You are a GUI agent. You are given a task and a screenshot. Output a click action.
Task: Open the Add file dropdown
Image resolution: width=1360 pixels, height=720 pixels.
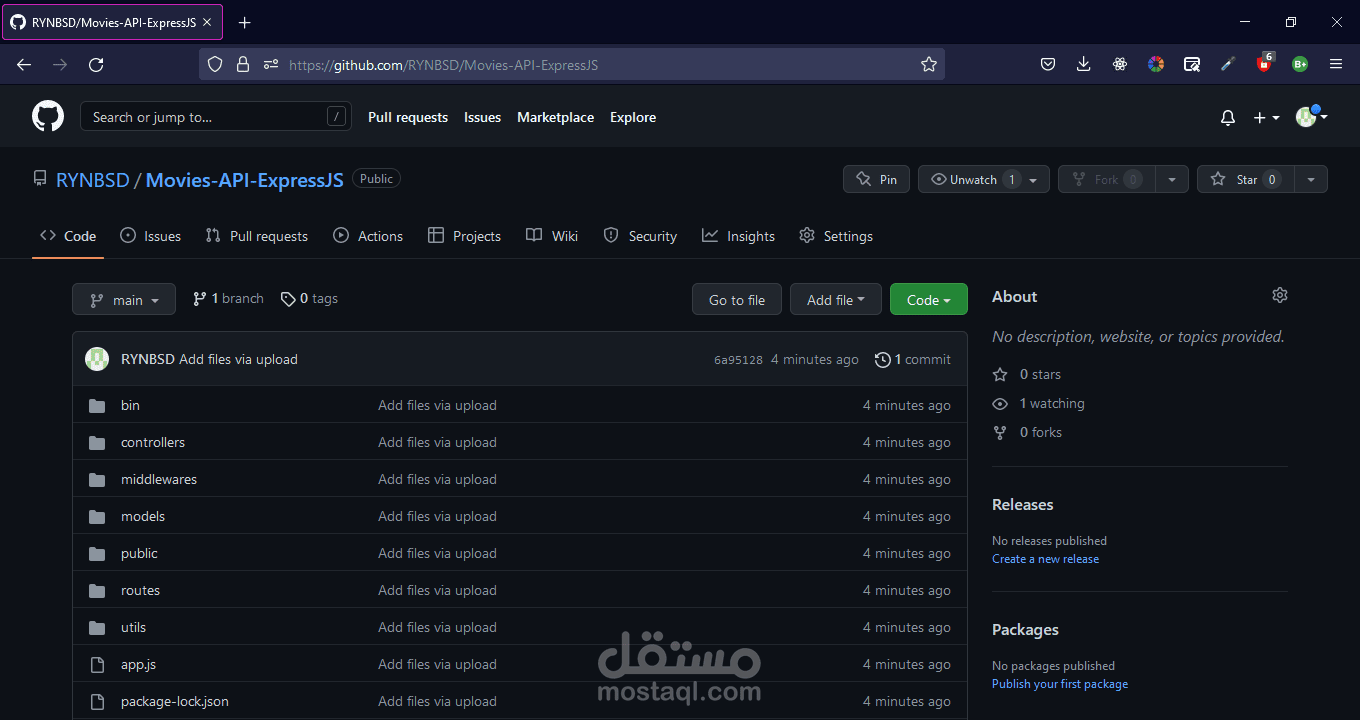(835, 298)
